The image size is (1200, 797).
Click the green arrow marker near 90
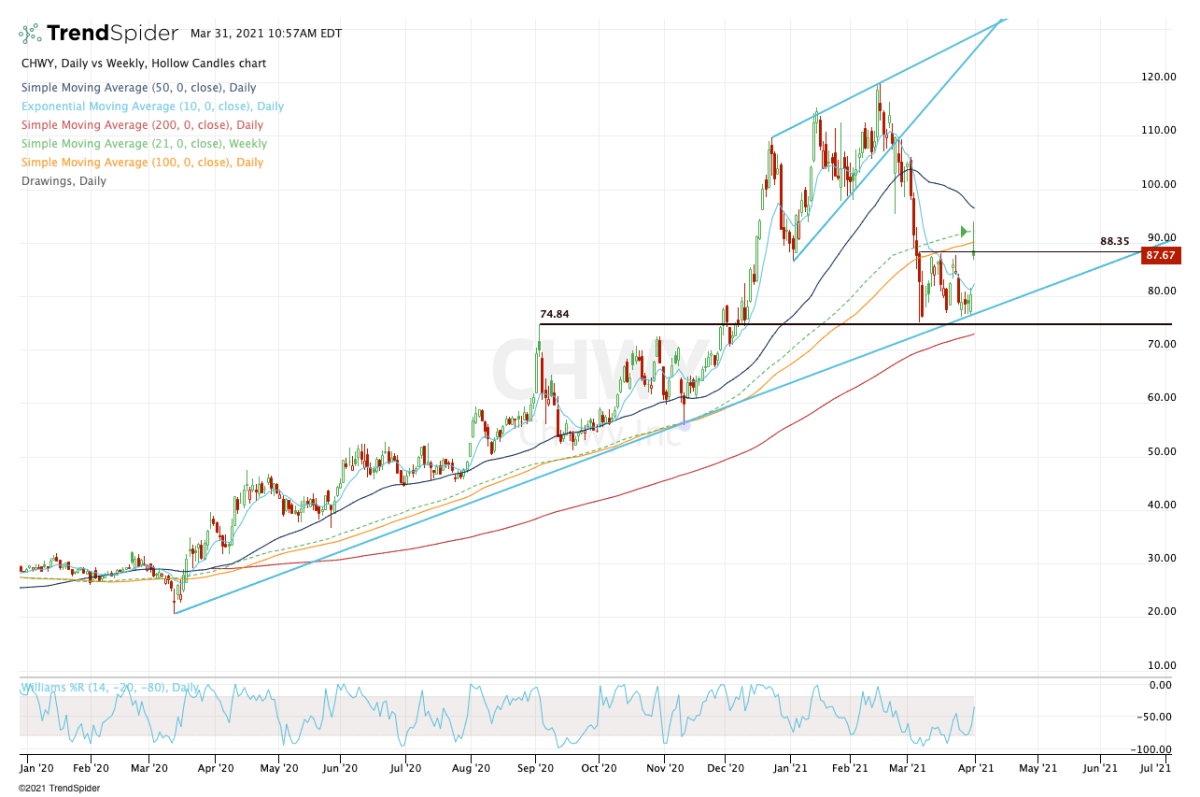(x=965, y=231)
